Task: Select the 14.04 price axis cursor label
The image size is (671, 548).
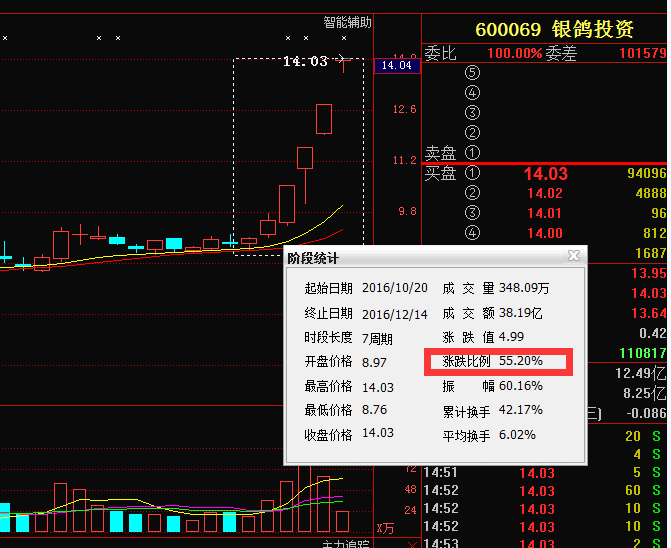Action: coord(397,65)
